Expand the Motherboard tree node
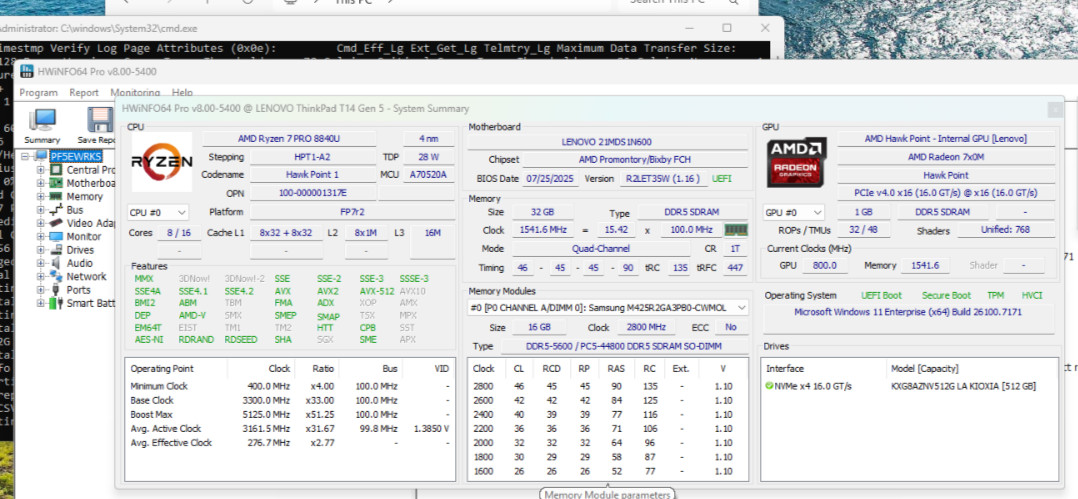 [41, 184]
